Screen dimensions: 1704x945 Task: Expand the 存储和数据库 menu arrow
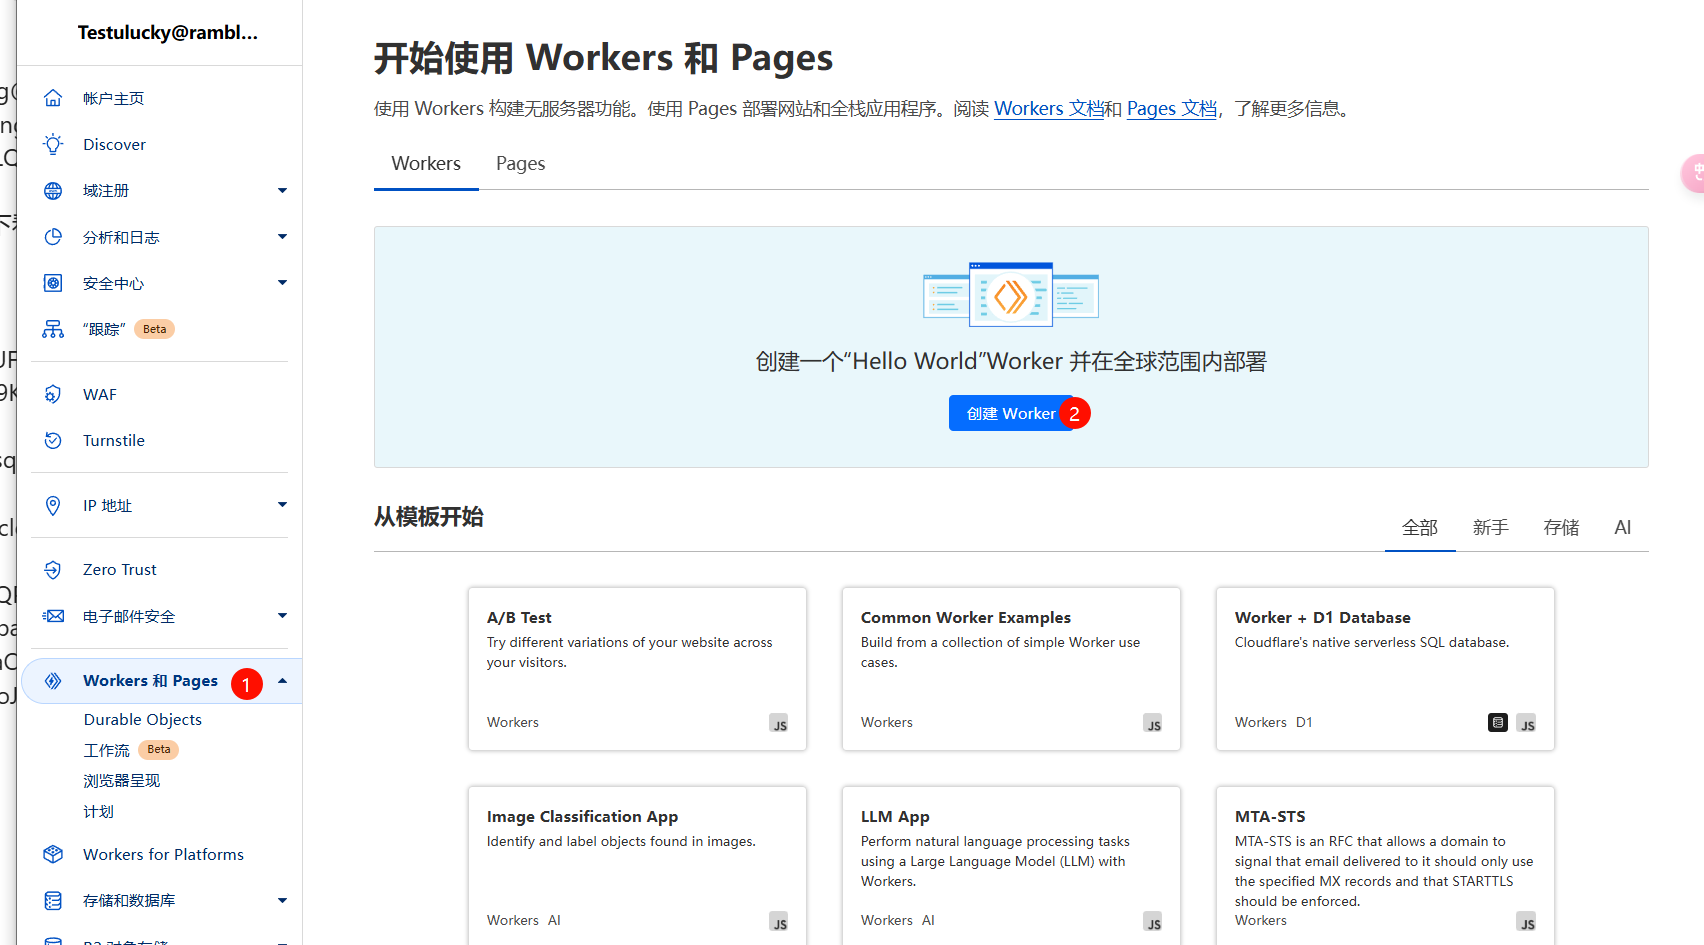[282, 900]
